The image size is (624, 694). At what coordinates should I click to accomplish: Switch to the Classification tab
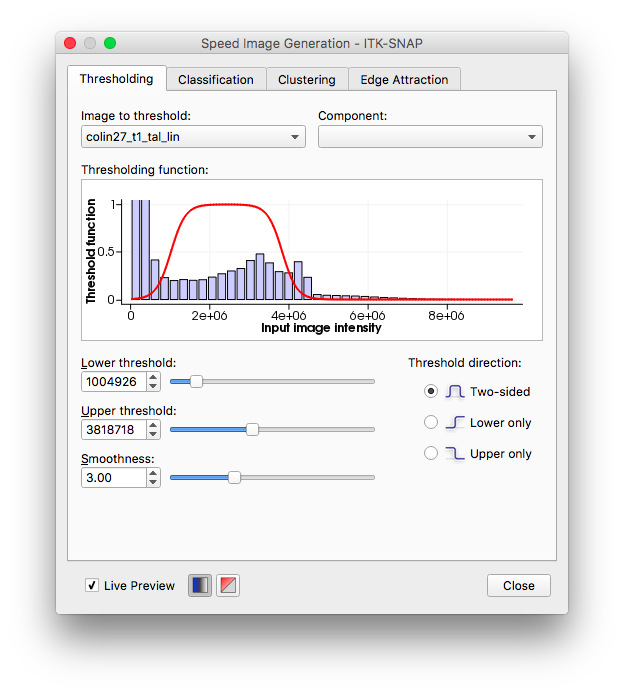[x=216, y=80]
